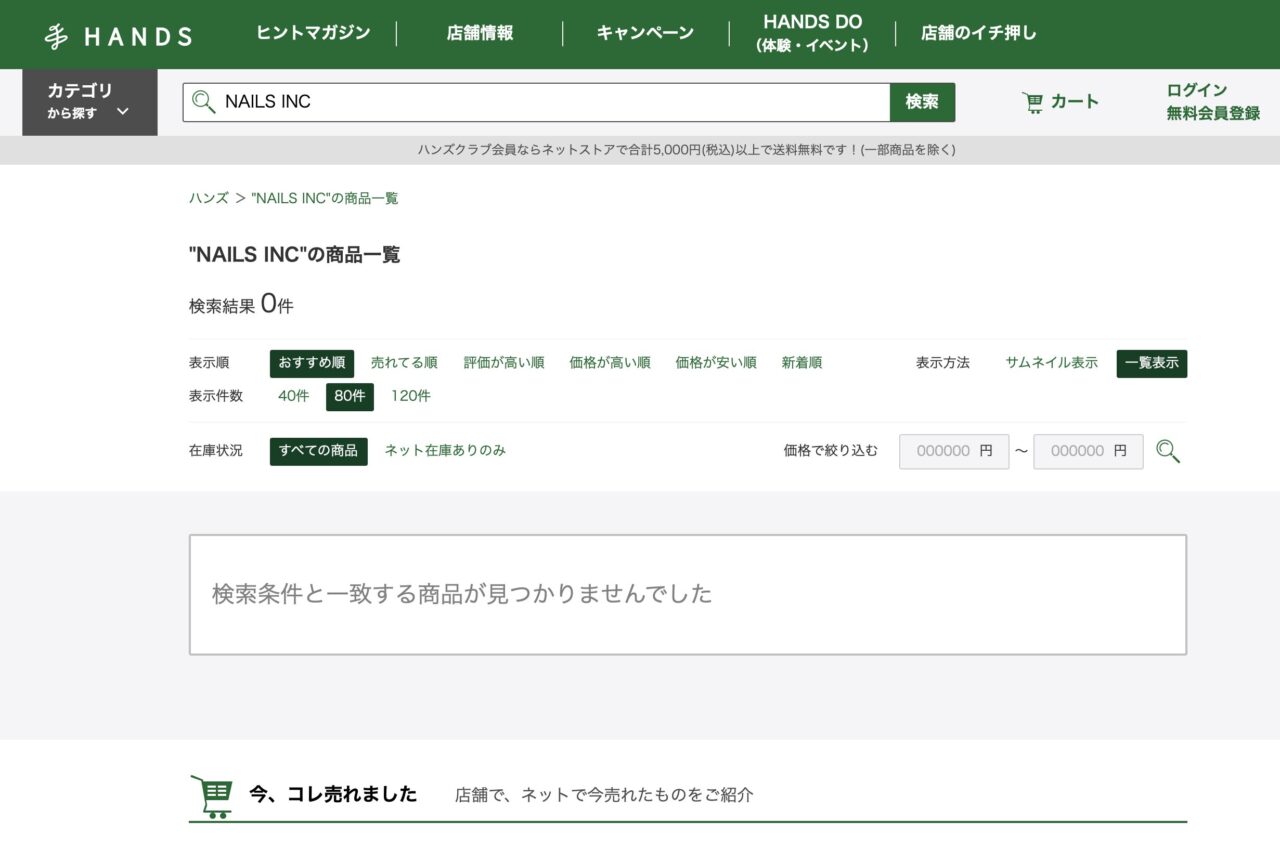Click the green cart icon beside 今、コレ売れました
This screenshot has width=1280, height=862.
[211, 796]
